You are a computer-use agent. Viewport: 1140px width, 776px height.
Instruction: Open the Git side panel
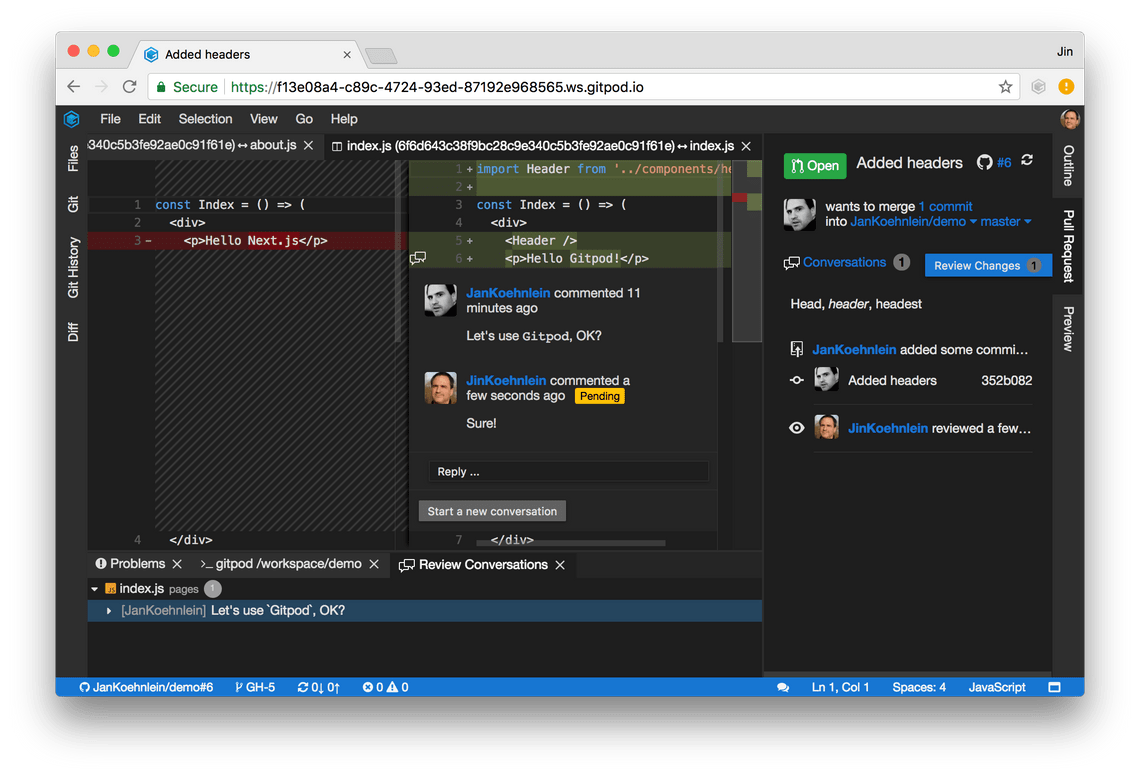coord(73,204)
